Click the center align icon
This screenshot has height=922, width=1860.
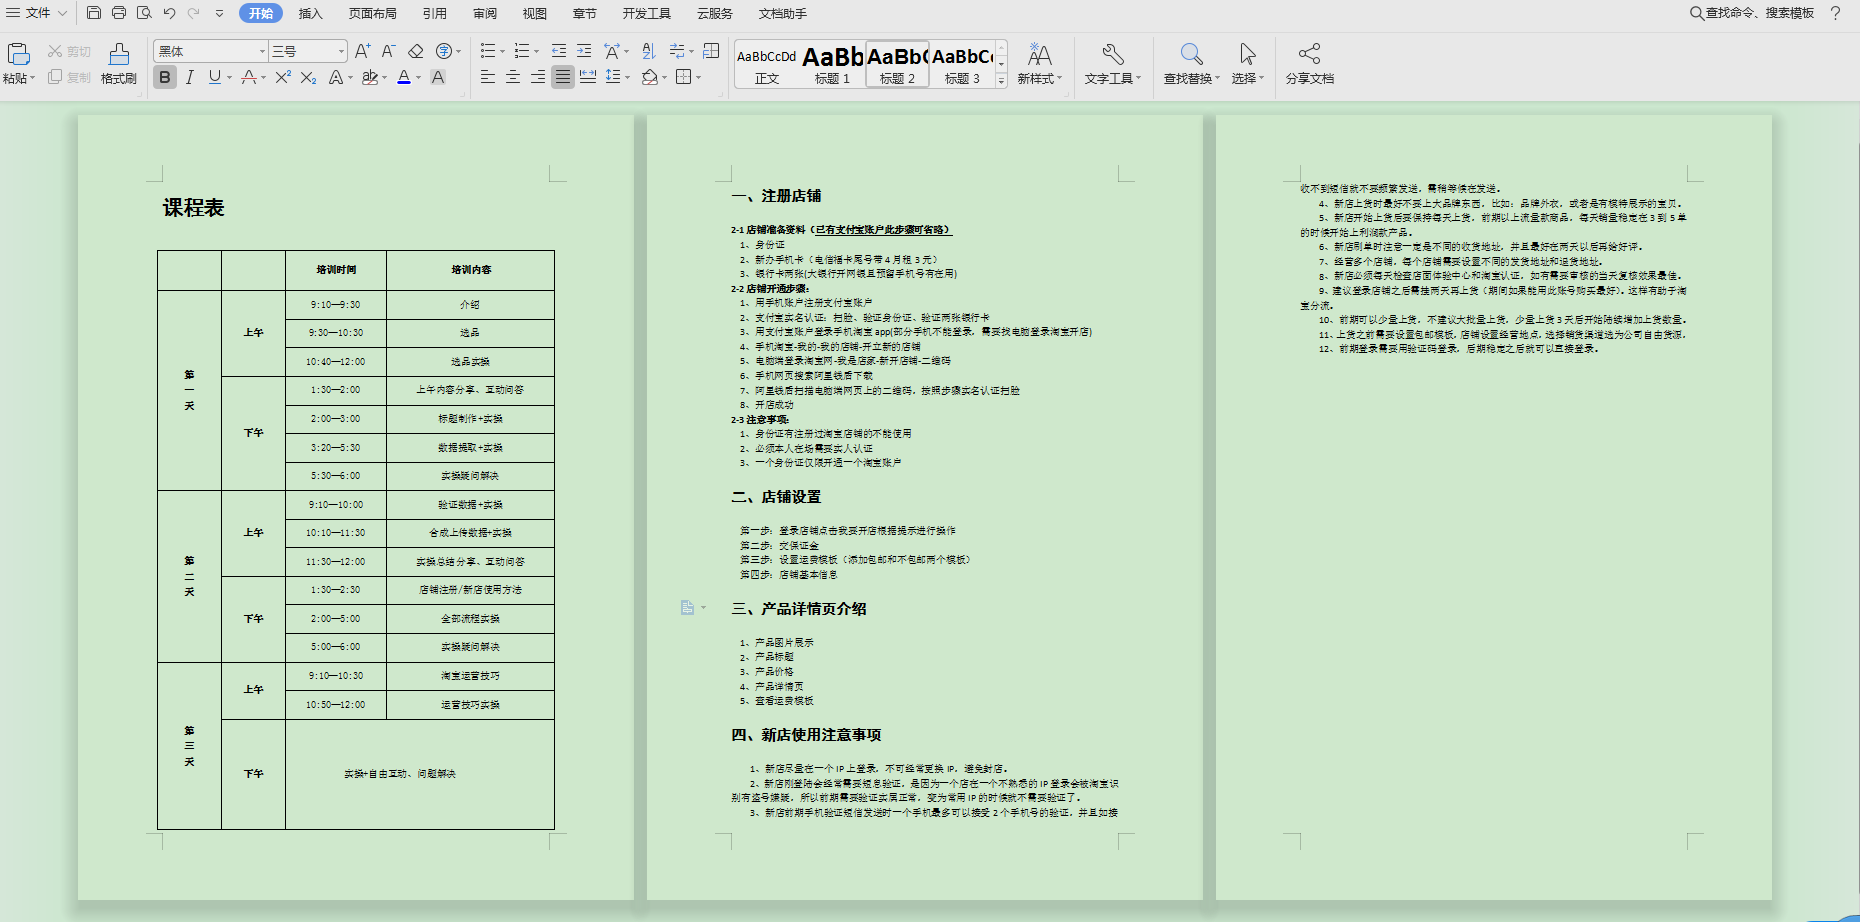(x=513, y=77)
